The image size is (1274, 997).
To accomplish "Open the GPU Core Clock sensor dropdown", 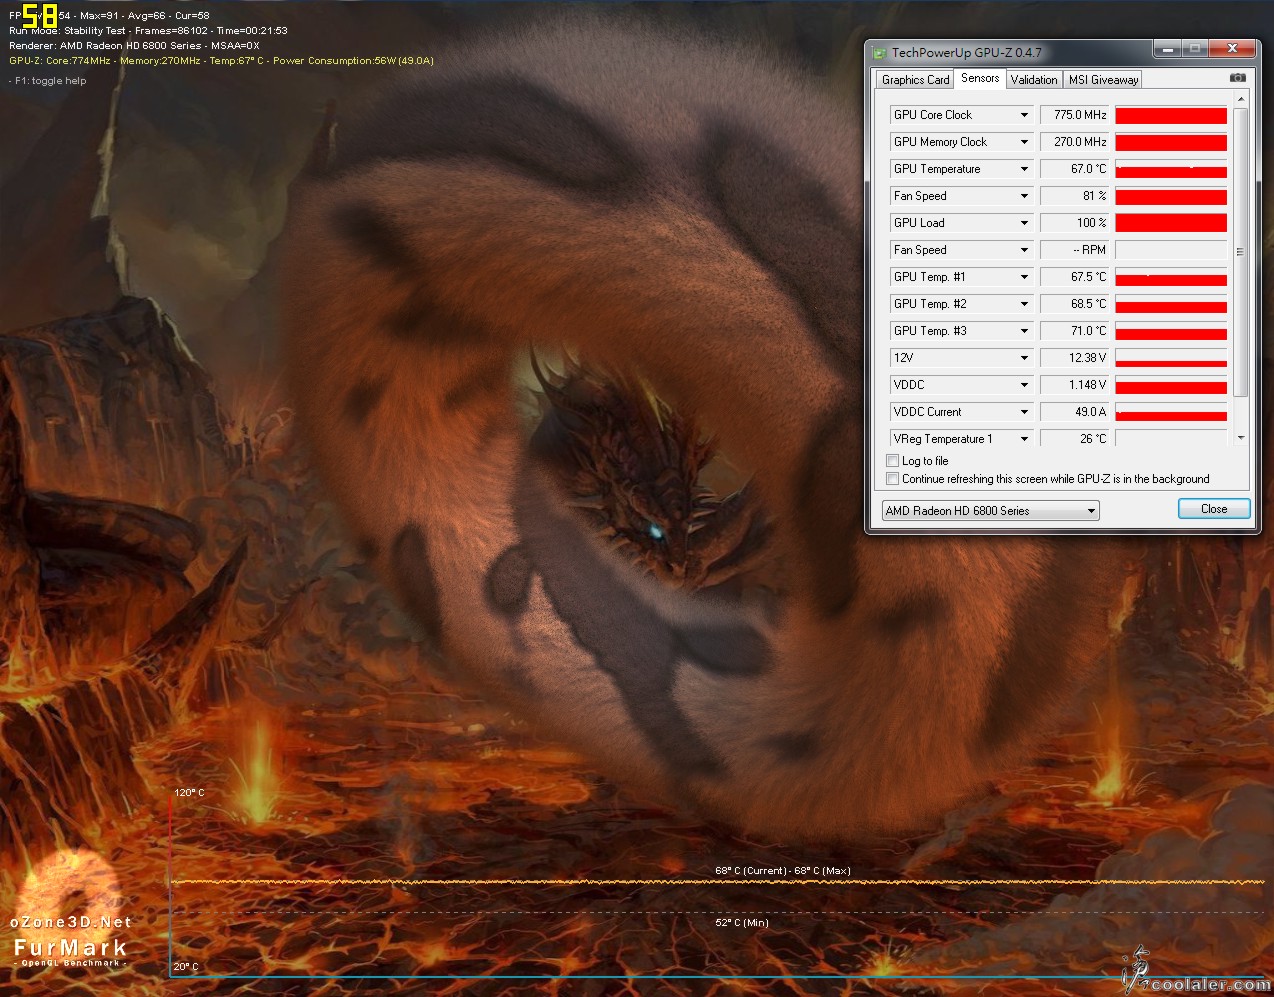I will pyautogui.click(x=1024, y=115).
